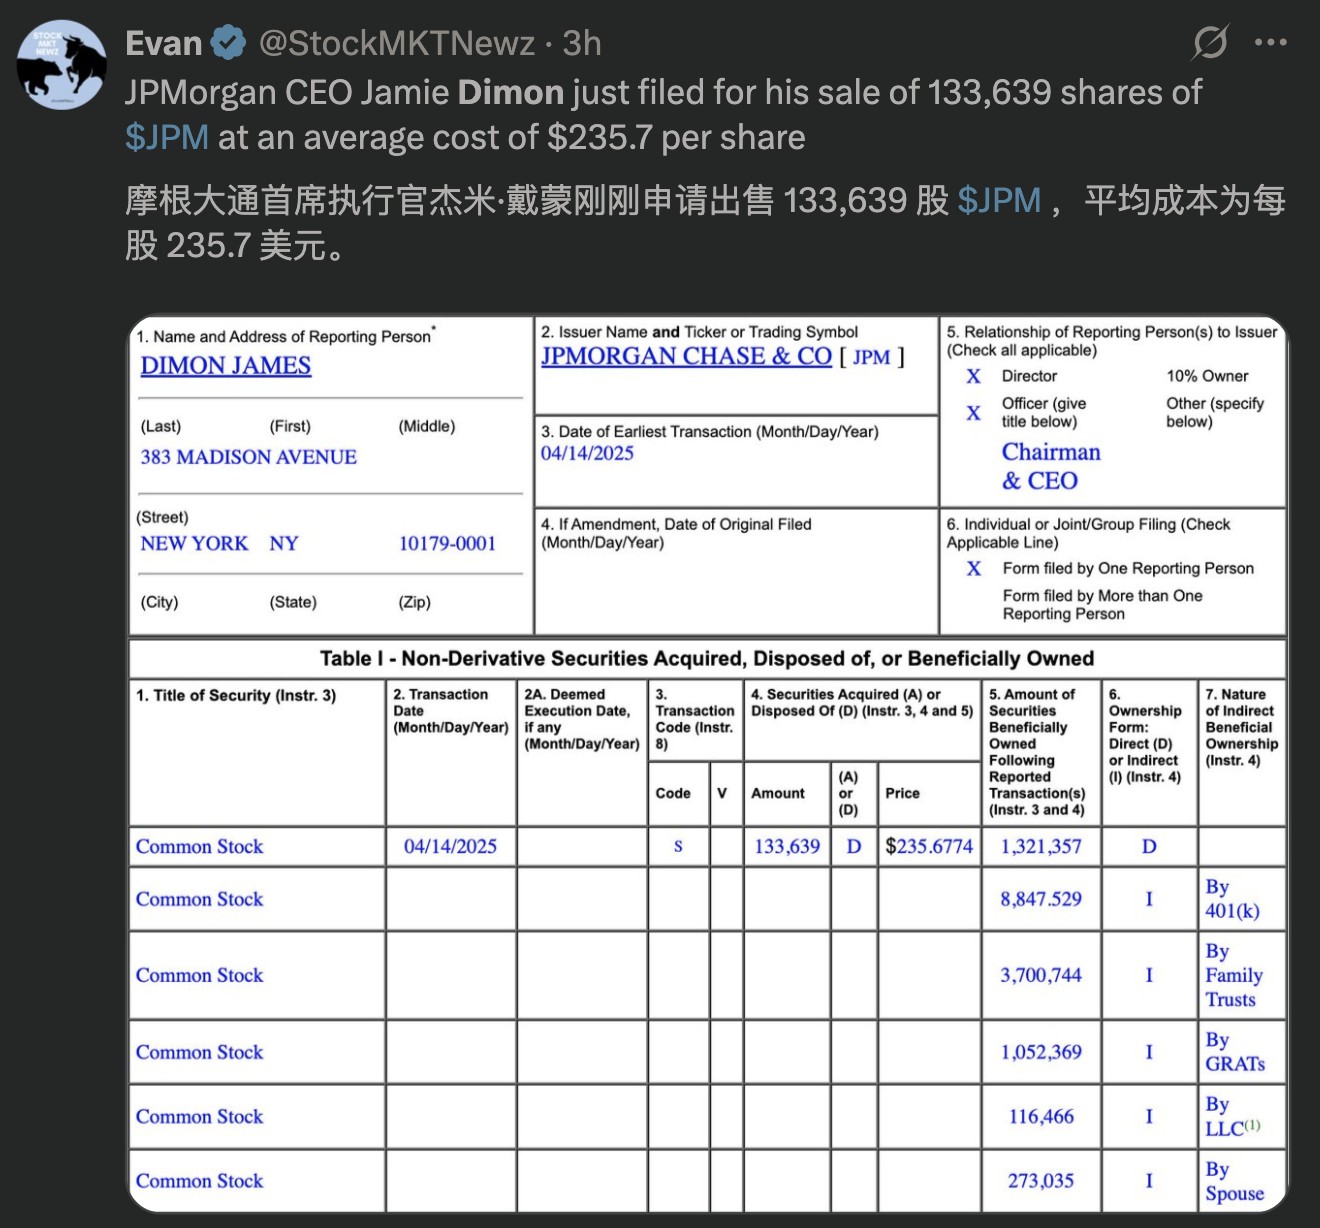This screenshot has height=1228, width=1320.
Task: Click the DIMON JAMES reporting person link
Action: (226, 366)
